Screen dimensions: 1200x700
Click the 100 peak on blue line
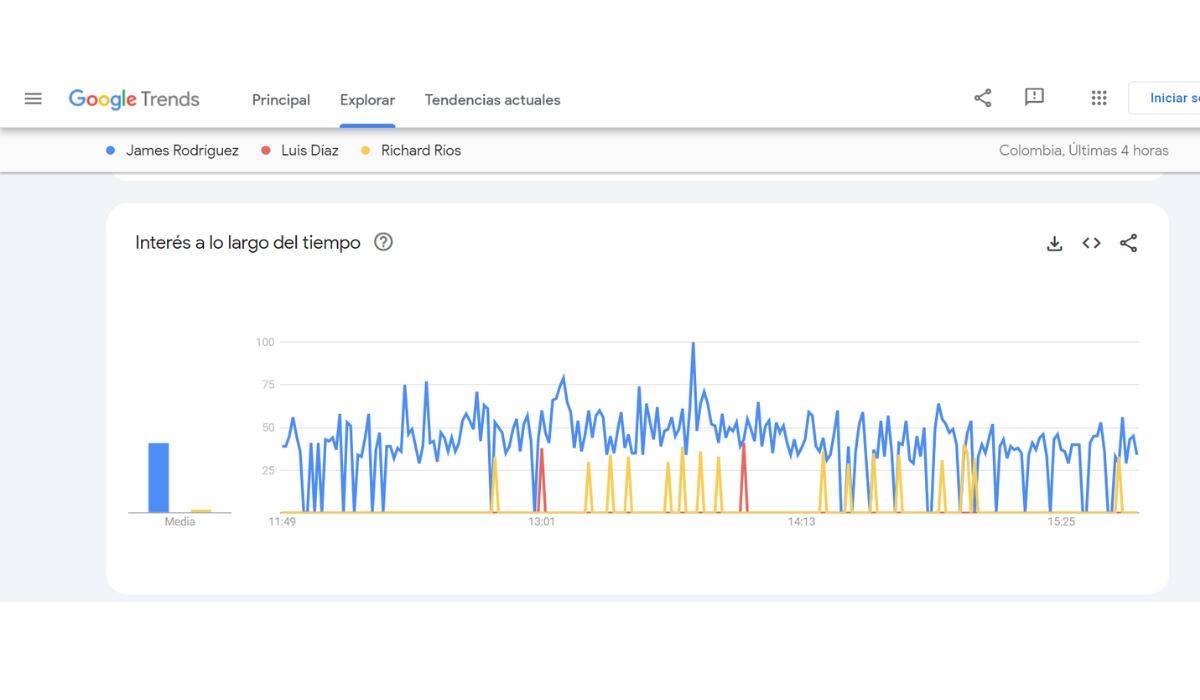click(x=693, y=345)
